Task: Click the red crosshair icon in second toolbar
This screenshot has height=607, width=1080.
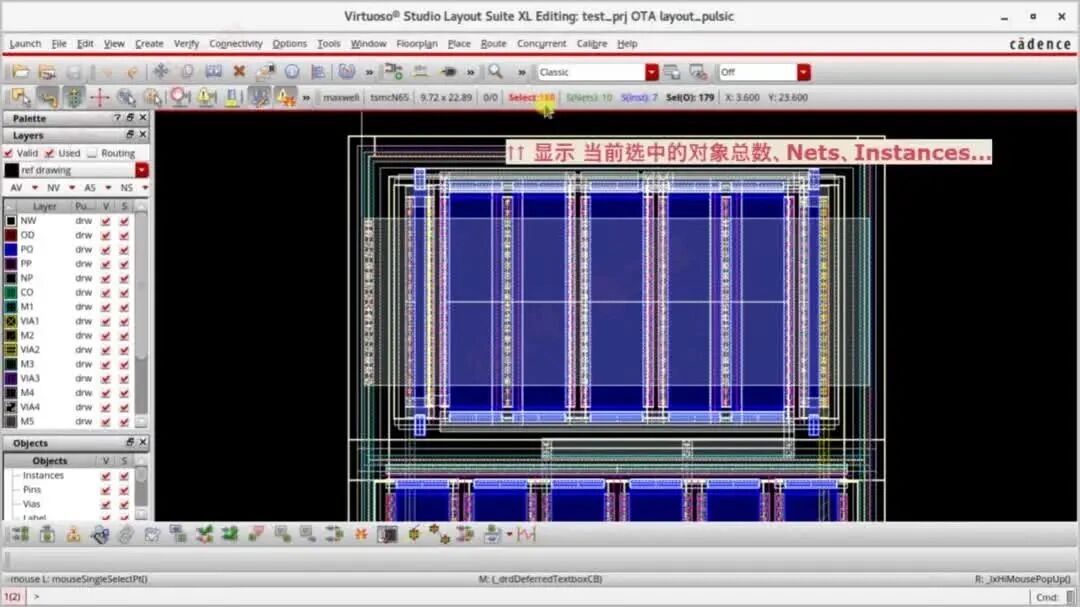Action: pos(100,97)
